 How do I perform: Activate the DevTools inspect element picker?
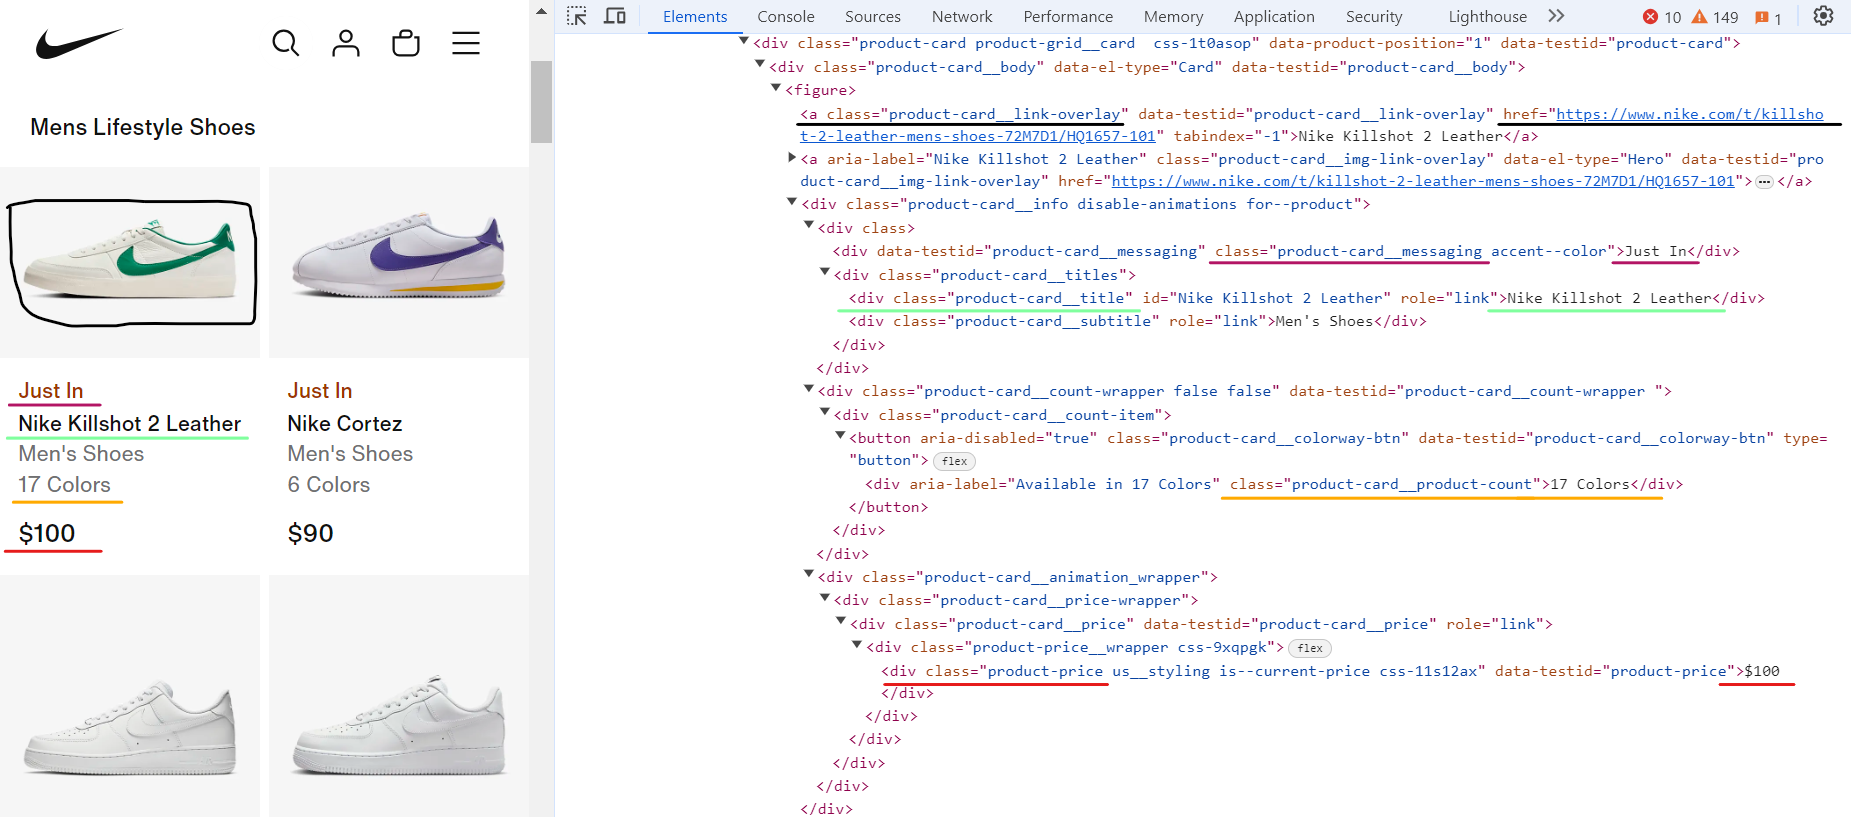577,16
